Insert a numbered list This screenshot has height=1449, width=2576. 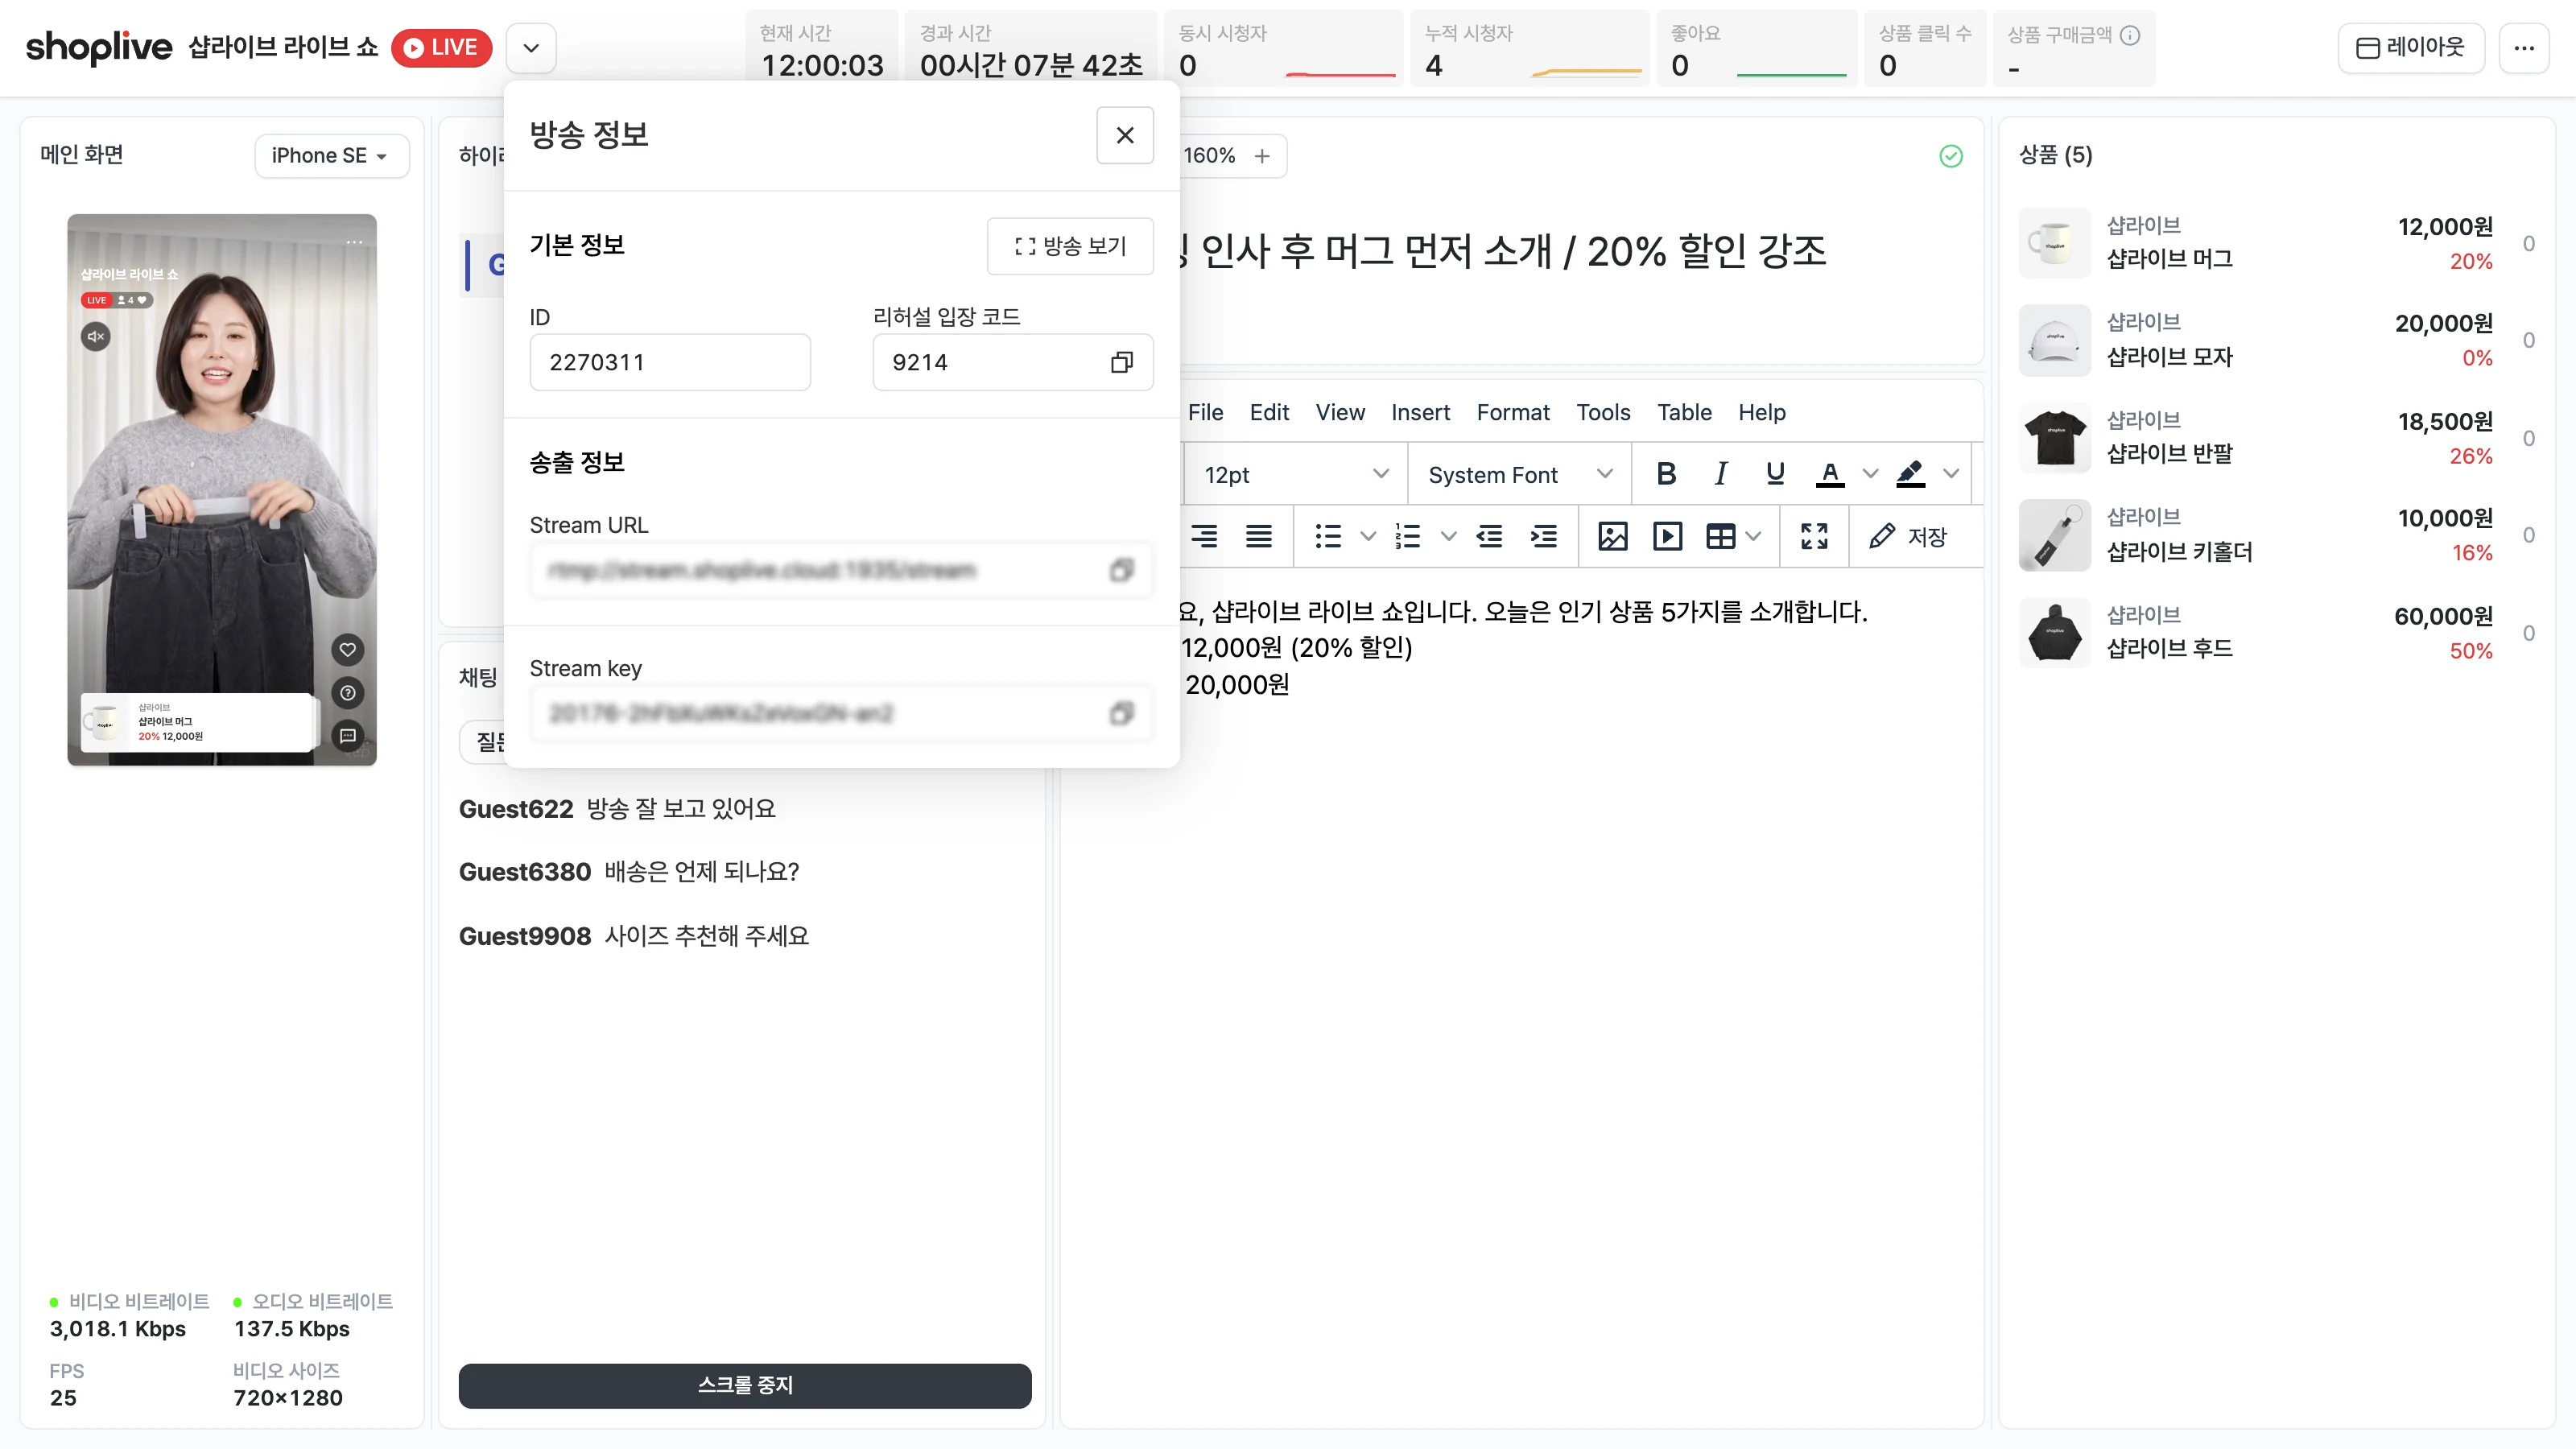(1408, 537)
